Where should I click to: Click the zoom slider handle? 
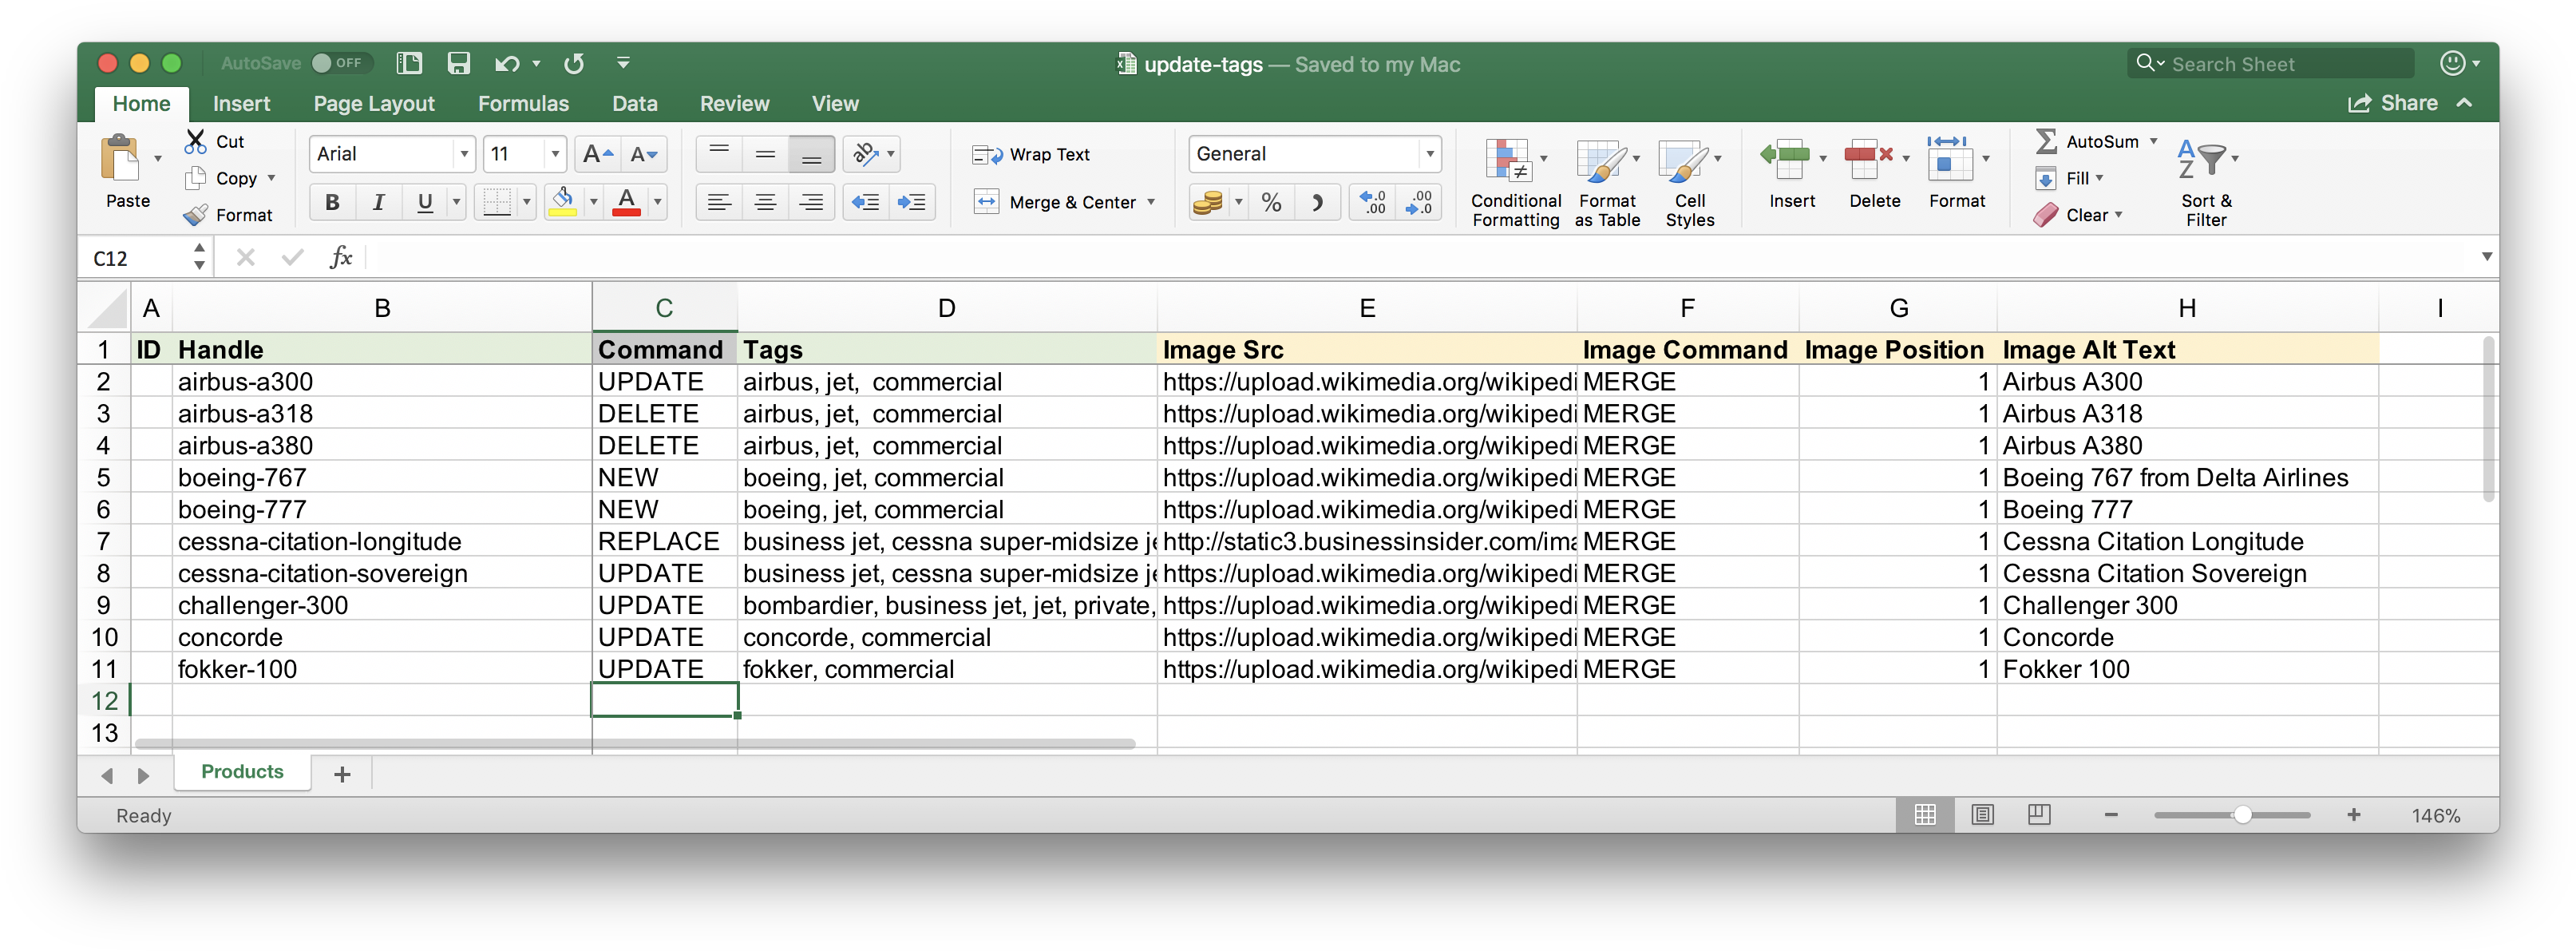[2242, 815]
